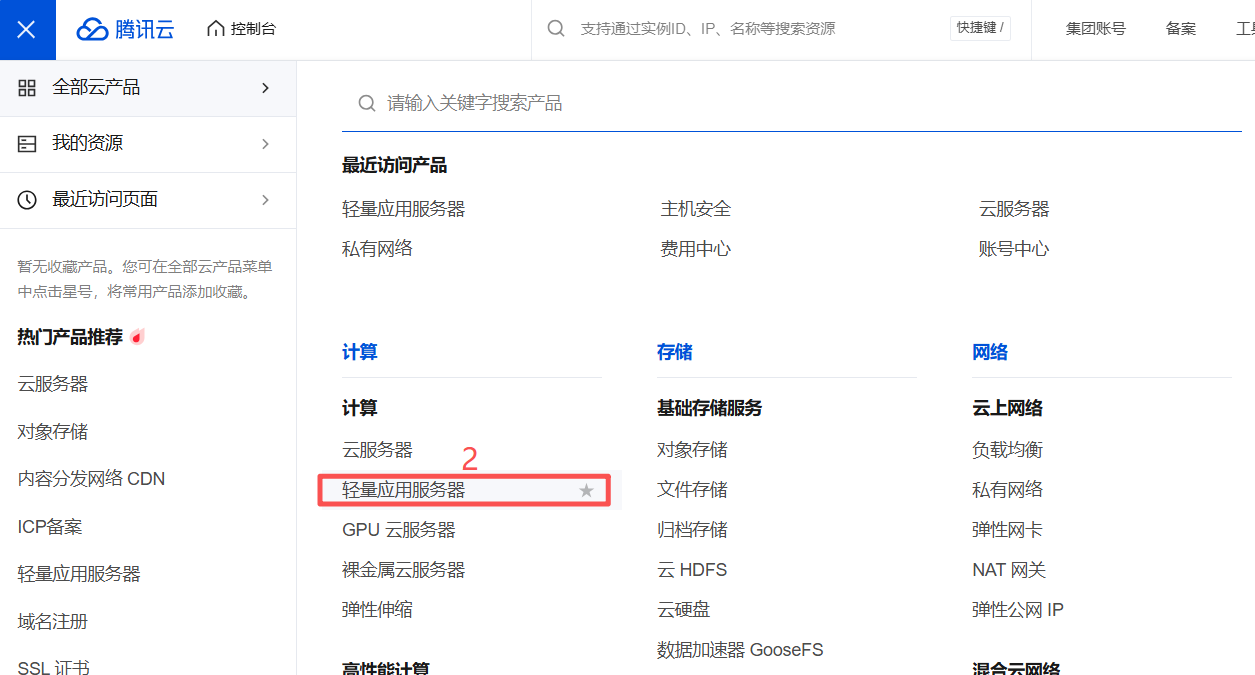Open 域名注册 in the sidebar
1255x675 pixels.
pos(53,622)
